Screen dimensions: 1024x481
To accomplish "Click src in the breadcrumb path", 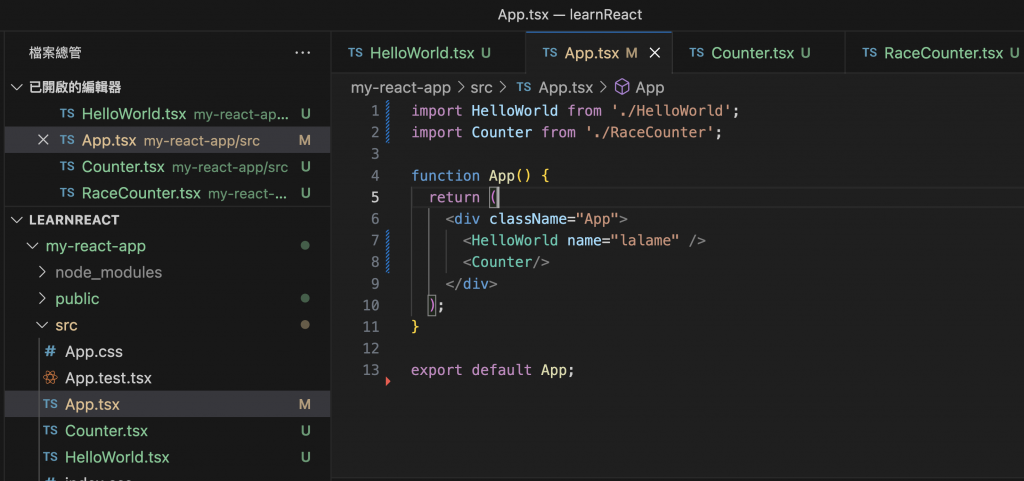I will [481, 87].
